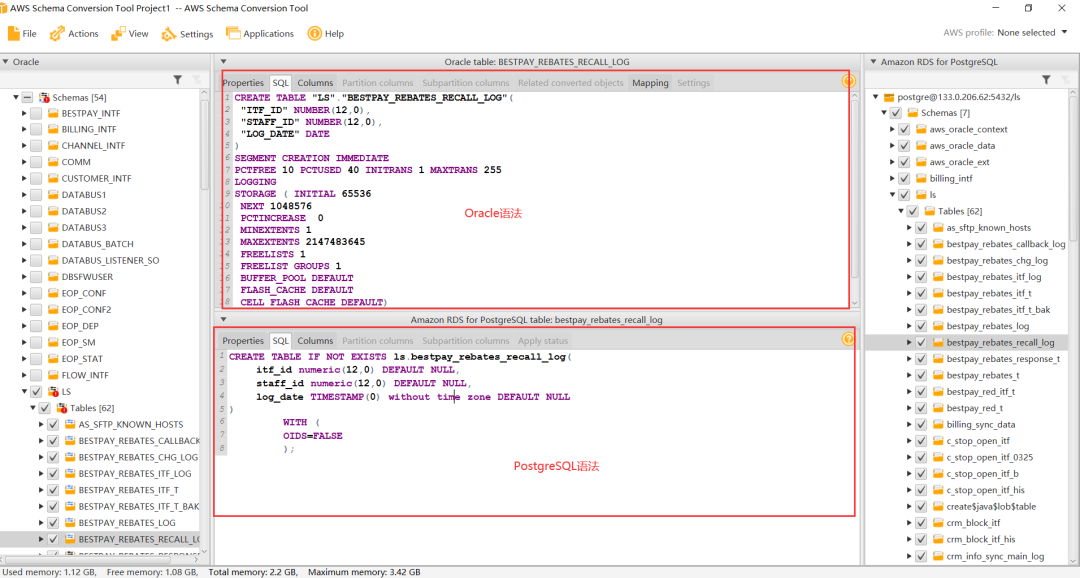1080x578 pixels.
Task: Click the Schemas [54] icon with the red warning
Action: [x=44, y=97]
